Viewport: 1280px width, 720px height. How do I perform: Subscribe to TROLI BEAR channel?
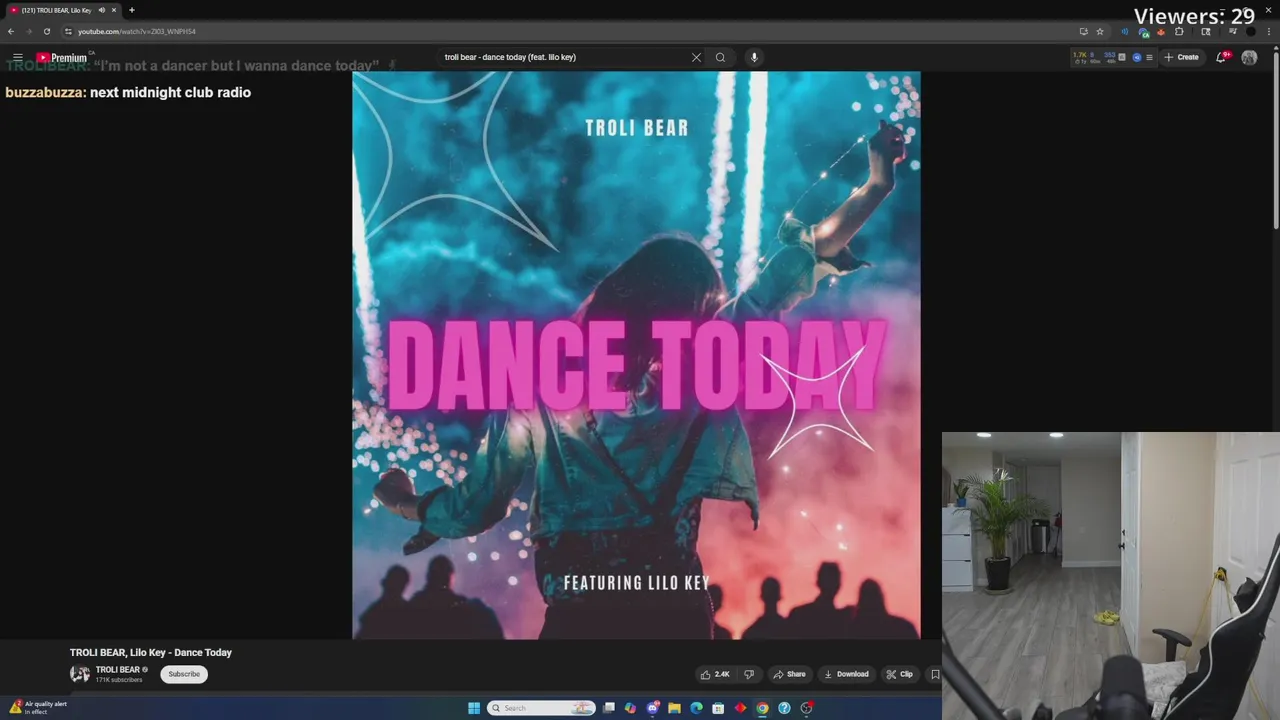tap(184, 674)
